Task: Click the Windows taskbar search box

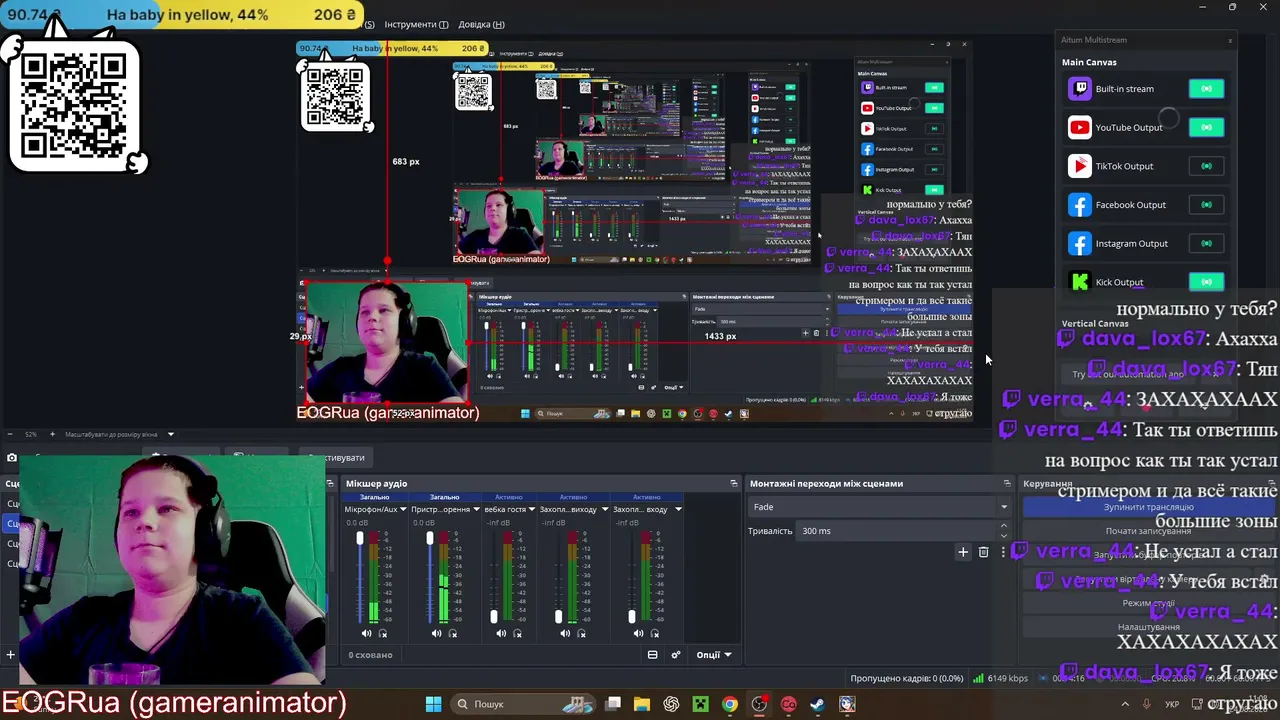Action: [x=524, y=704]
